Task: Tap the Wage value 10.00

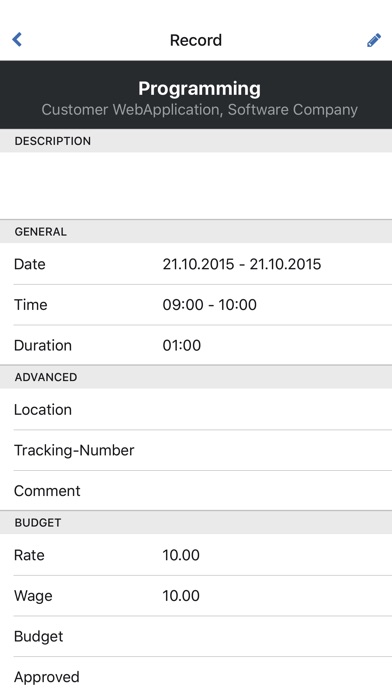Action: pyautogui.click(x=181, y=596)
